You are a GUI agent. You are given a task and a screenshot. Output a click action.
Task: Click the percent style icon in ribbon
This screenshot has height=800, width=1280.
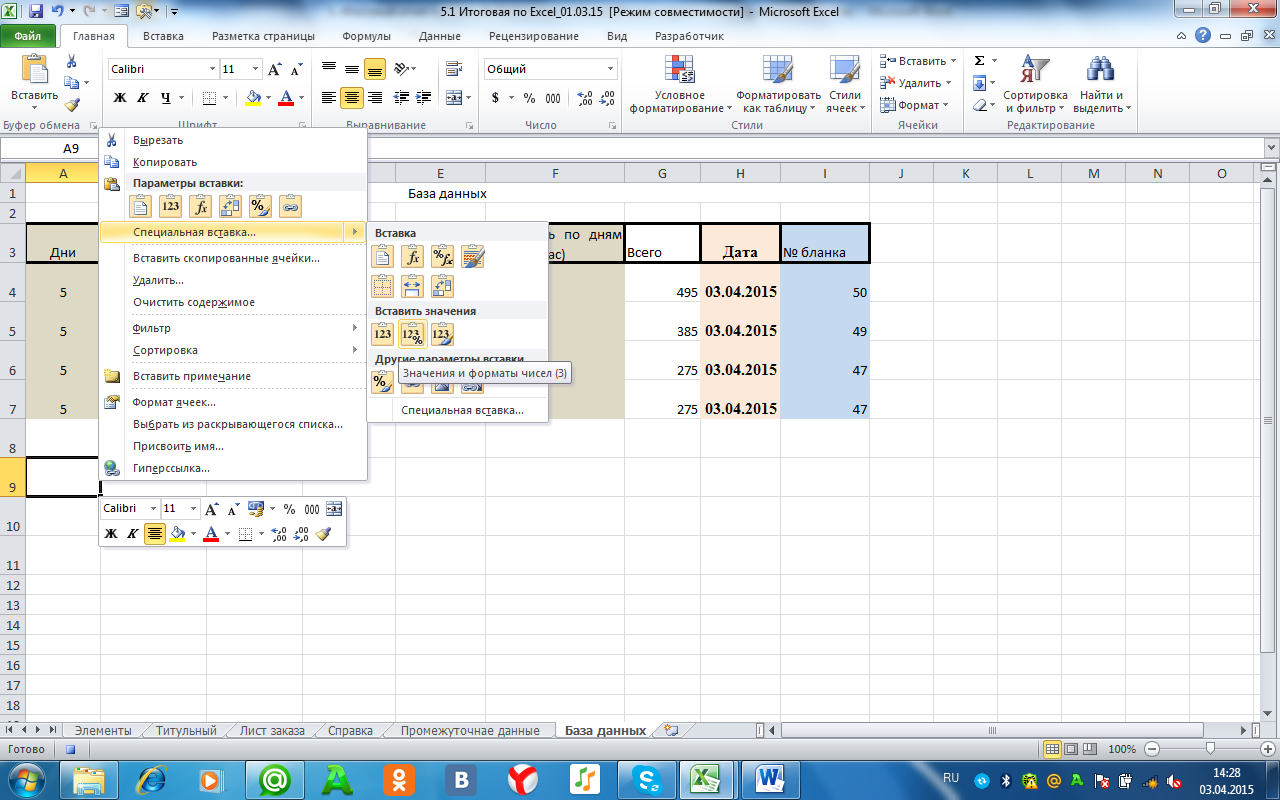(x=528, y=98)
